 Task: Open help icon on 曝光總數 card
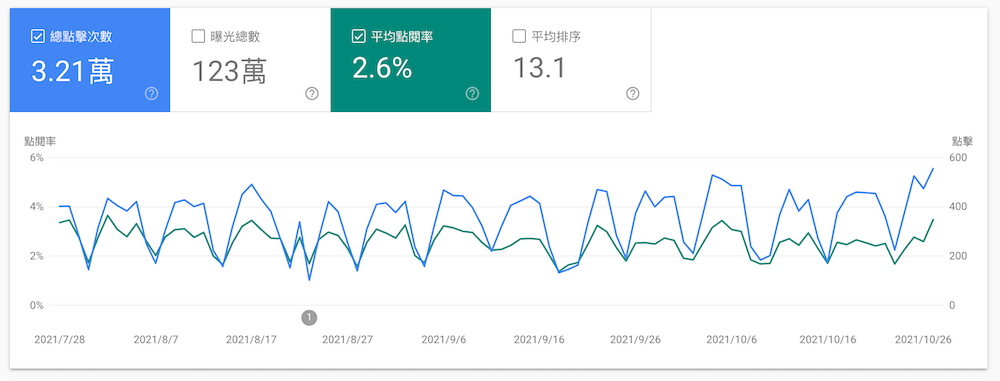point(312,94)
